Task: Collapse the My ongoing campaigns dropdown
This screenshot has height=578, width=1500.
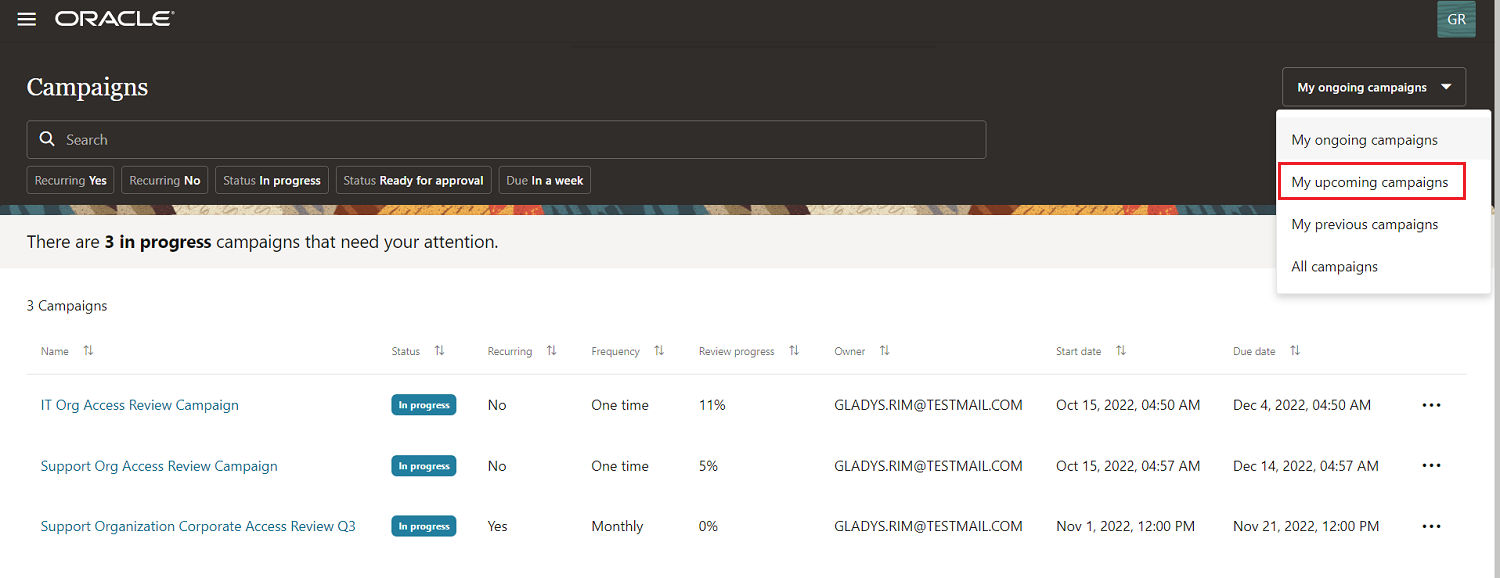Action: coord(1374,87)
